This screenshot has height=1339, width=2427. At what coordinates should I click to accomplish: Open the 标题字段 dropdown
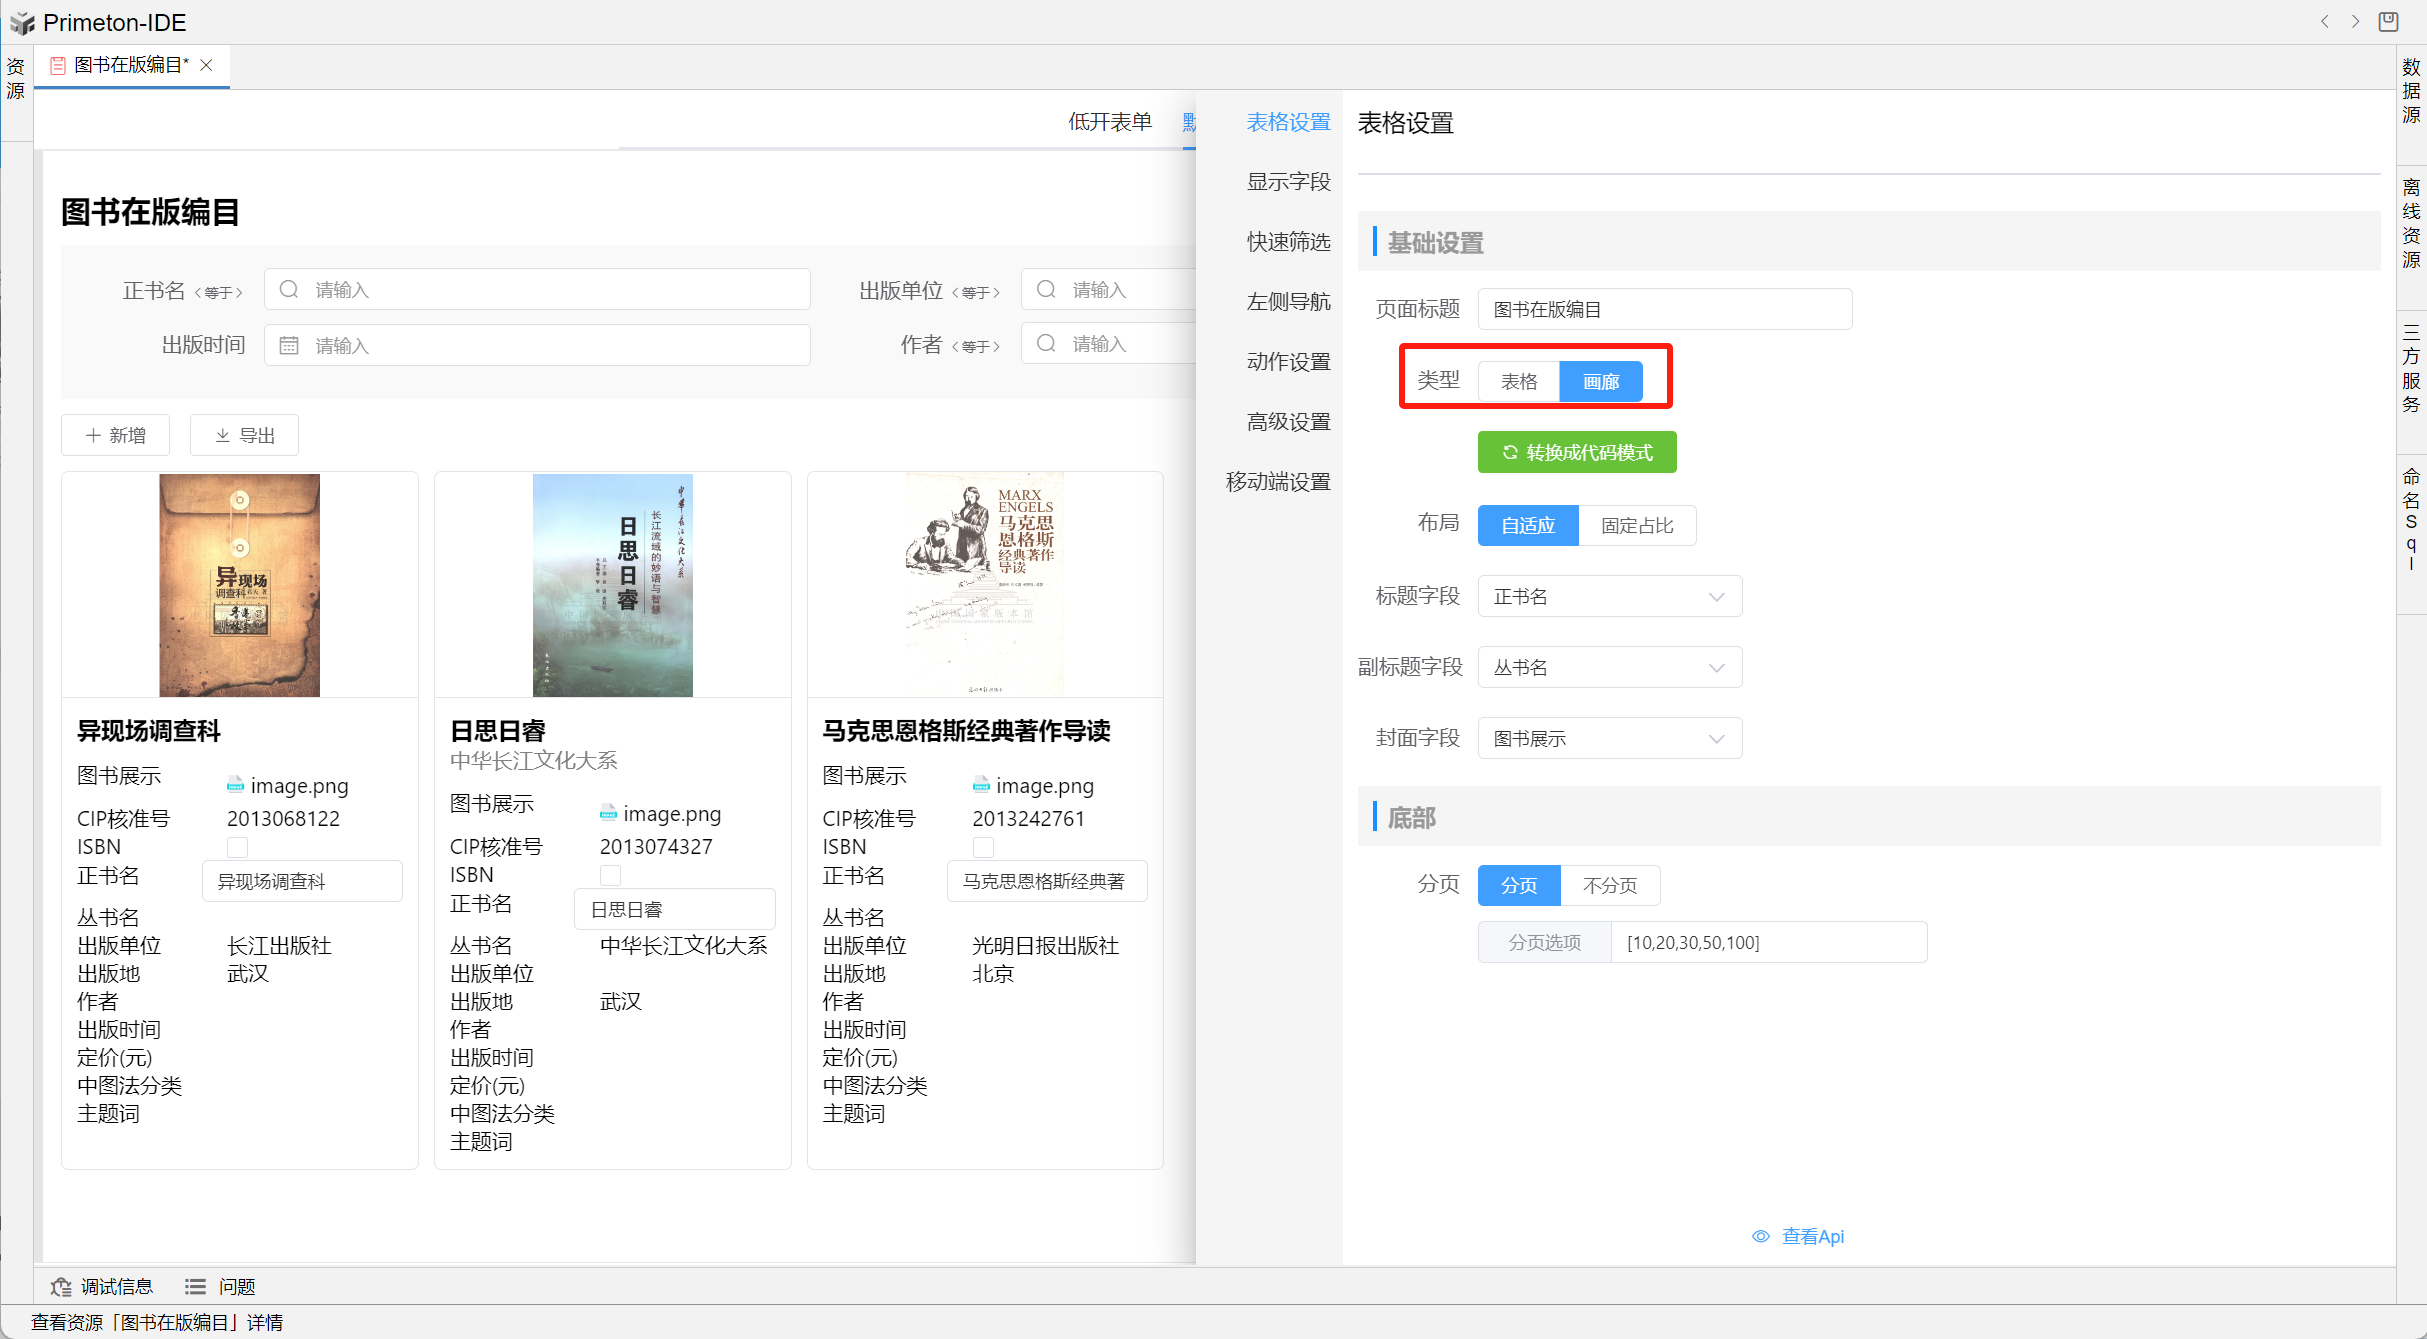click(1609, 597)
